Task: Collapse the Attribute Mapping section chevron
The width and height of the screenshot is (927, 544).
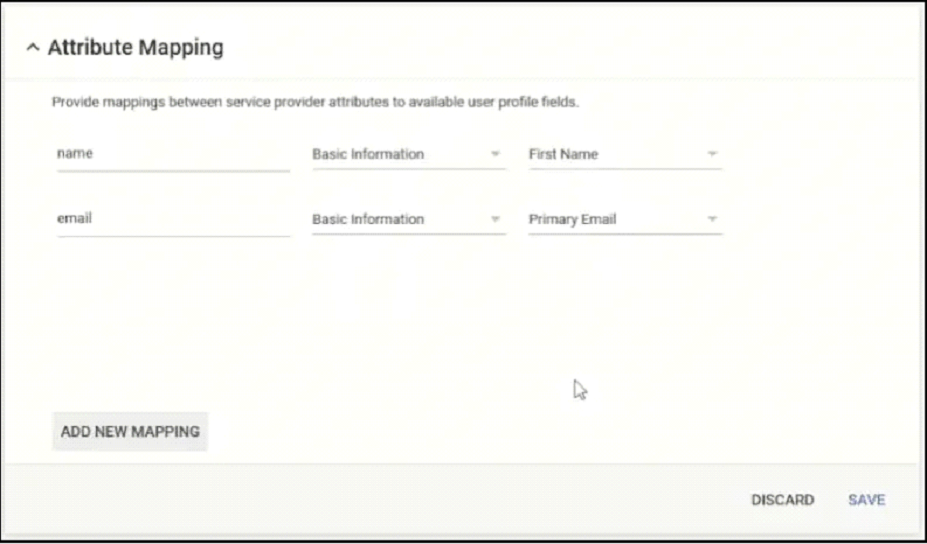Action: point(33,47)
